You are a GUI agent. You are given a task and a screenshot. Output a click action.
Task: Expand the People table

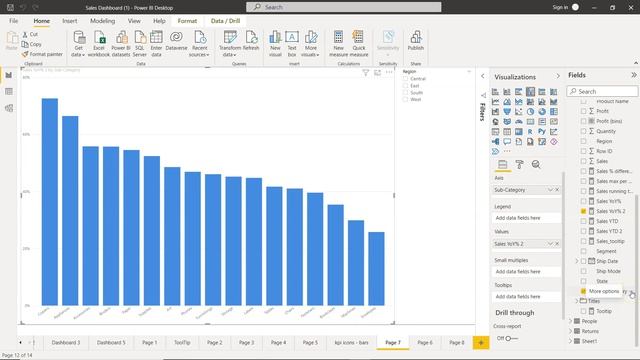pyautogui.click(x=571, y=321)
